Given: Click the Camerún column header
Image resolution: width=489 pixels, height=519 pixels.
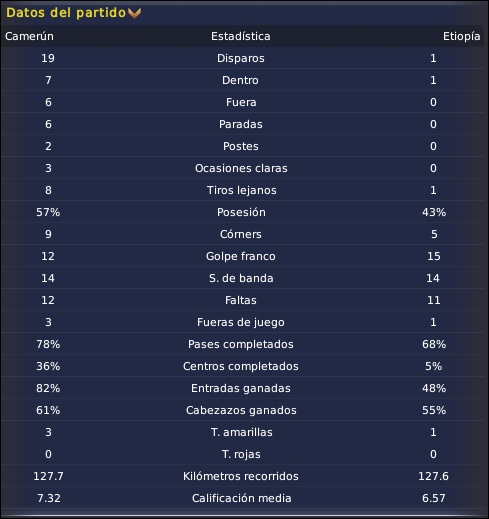Looking at the screenshot, I should tap(29, 36).
